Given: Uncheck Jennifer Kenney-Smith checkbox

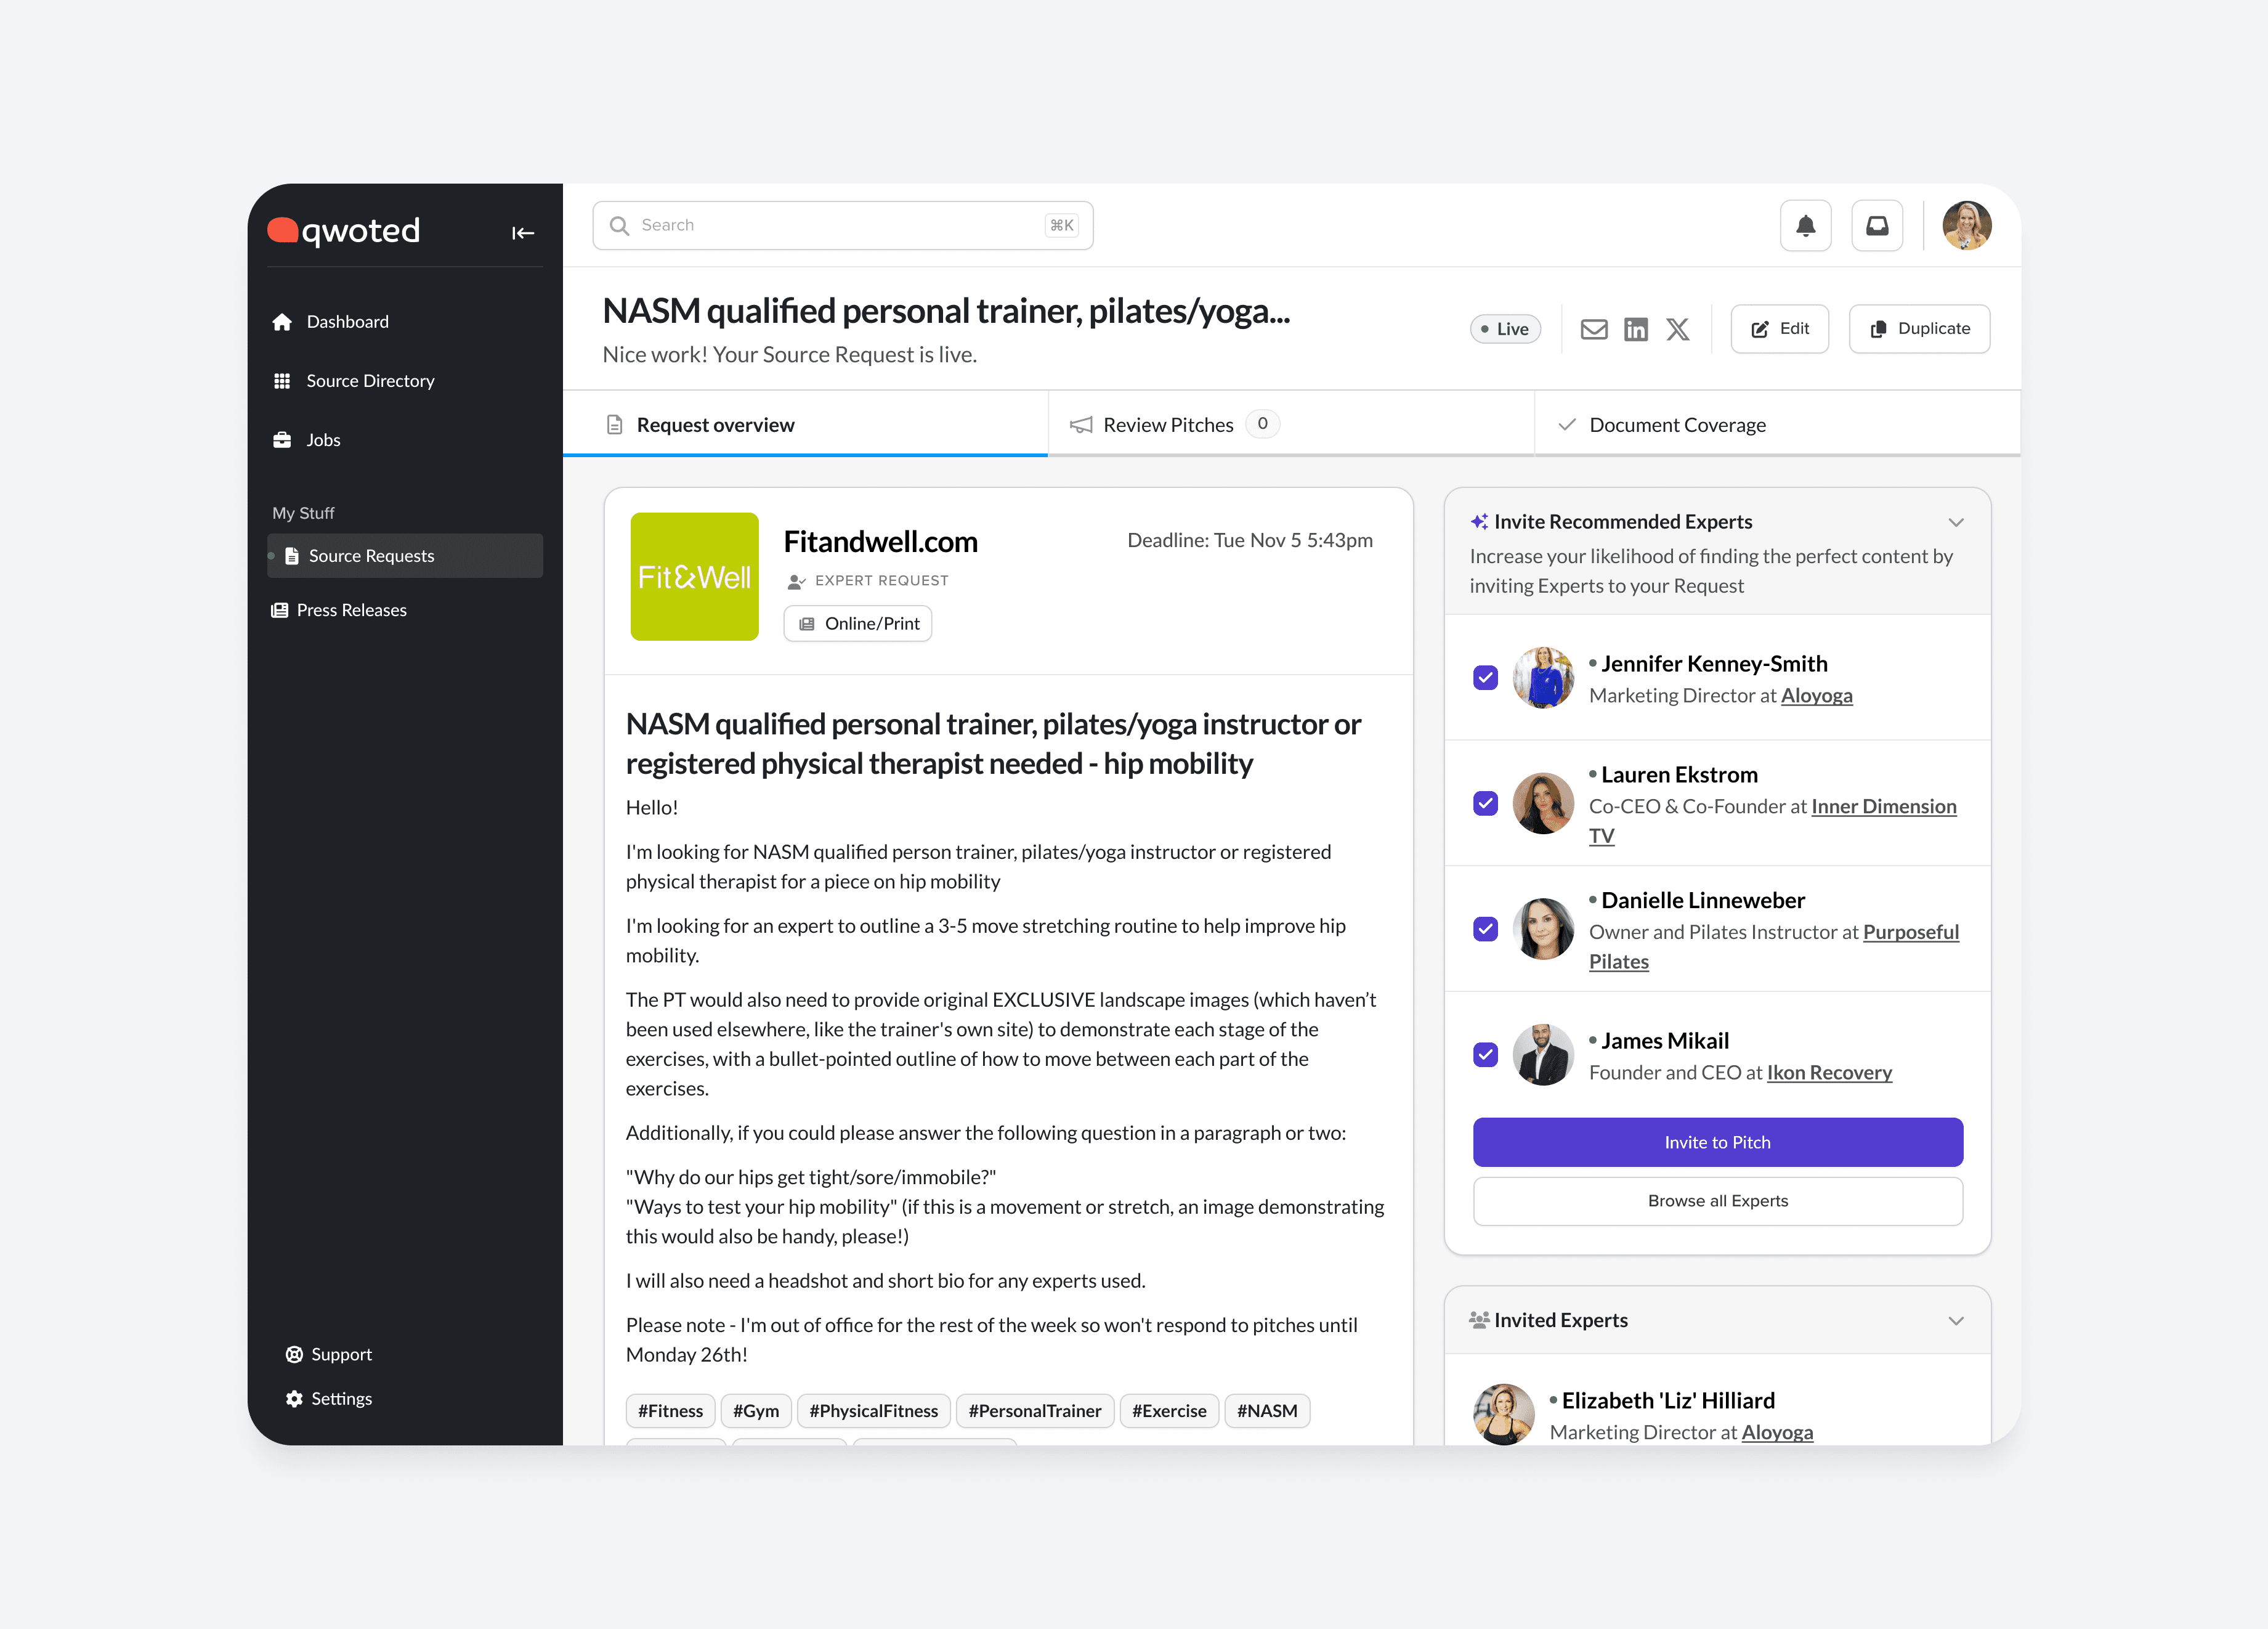Looking at the screenshot, I should pos(1486,678).
